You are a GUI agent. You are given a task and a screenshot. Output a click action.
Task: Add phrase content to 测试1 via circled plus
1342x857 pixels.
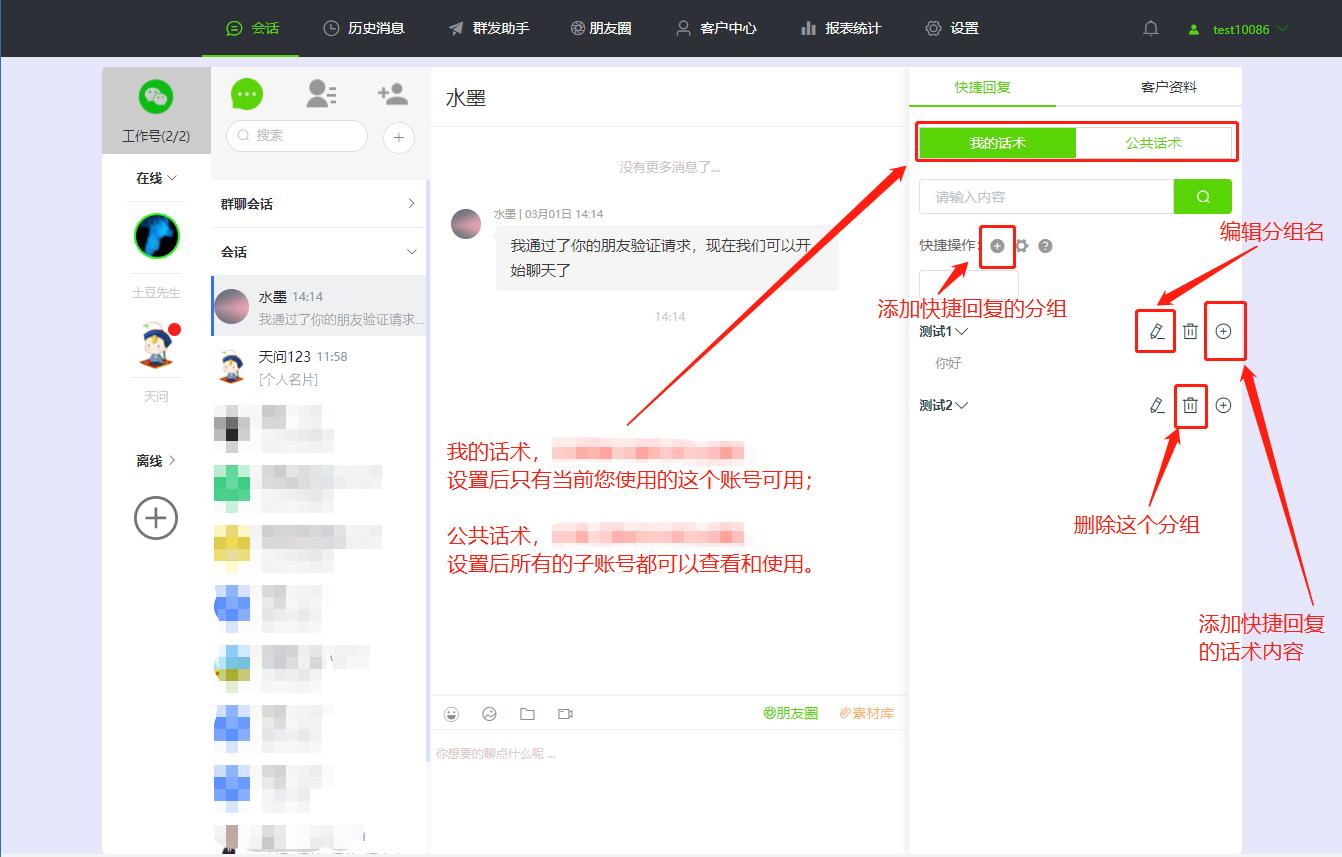tap(1225, 331)
